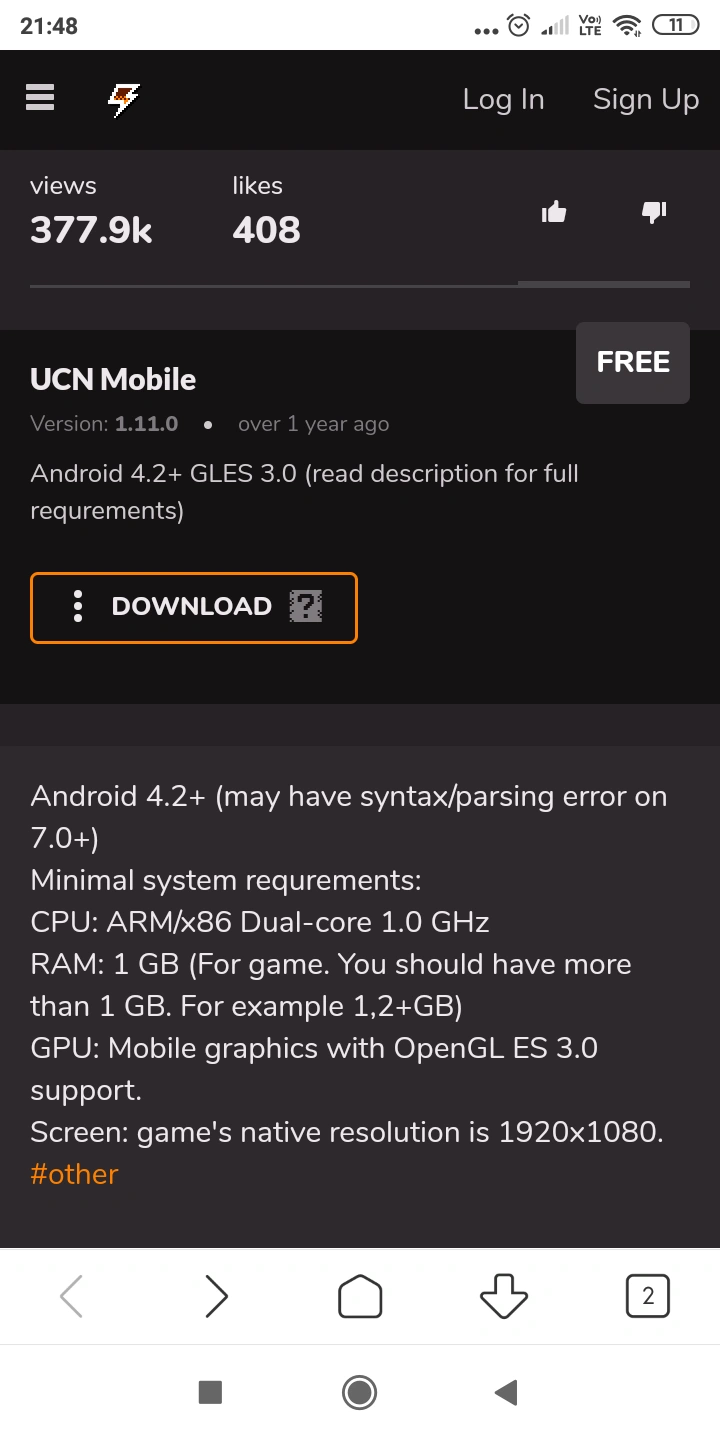The image size is (720, 1440).
Task: Click the FREE price badge
Action: pos(632,362)
